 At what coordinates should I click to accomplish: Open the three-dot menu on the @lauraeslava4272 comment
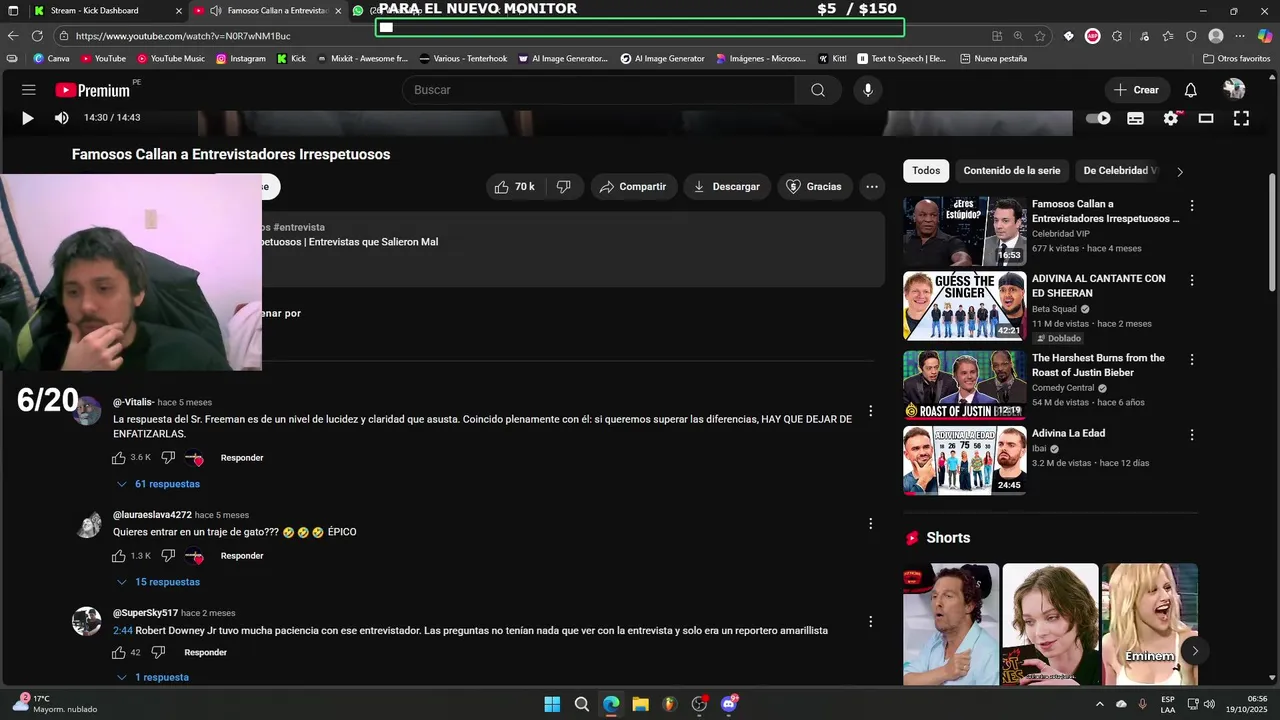point(870,524)
